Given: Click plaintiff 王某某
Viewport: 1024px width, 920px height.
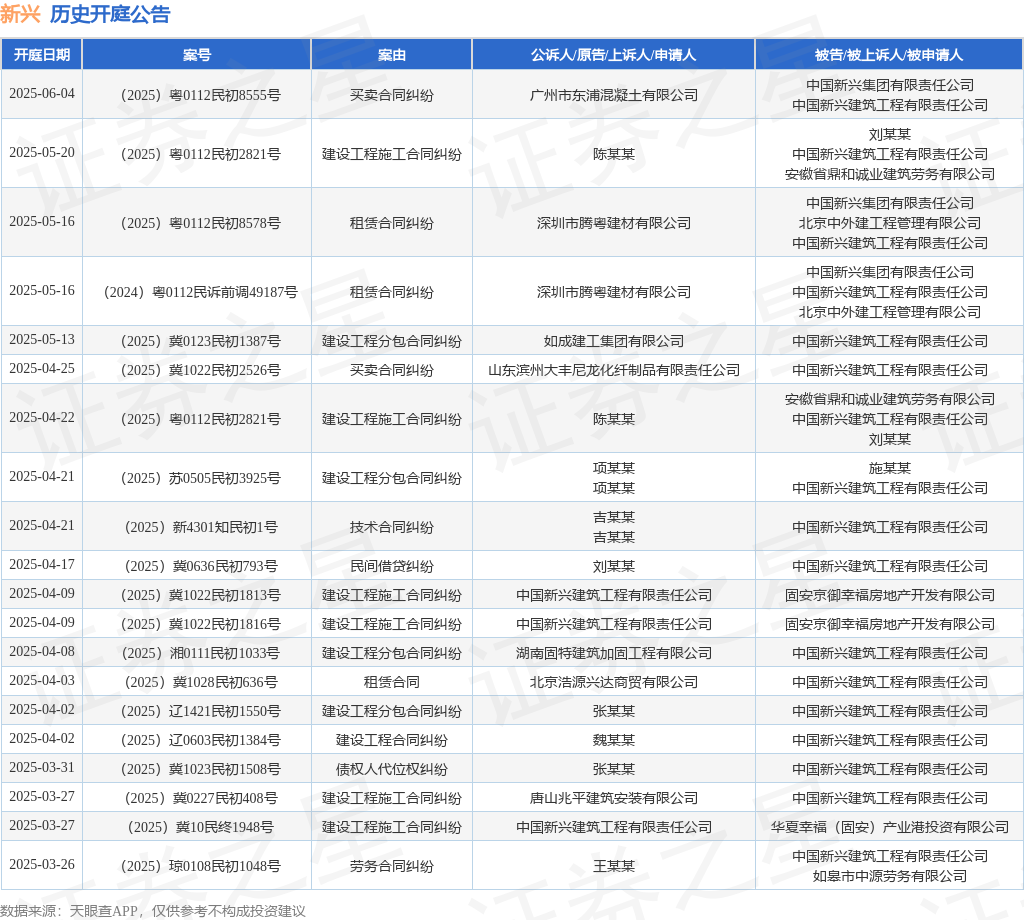Looking at the screenshot, I should pyautogui.click(x=613, y=866).
